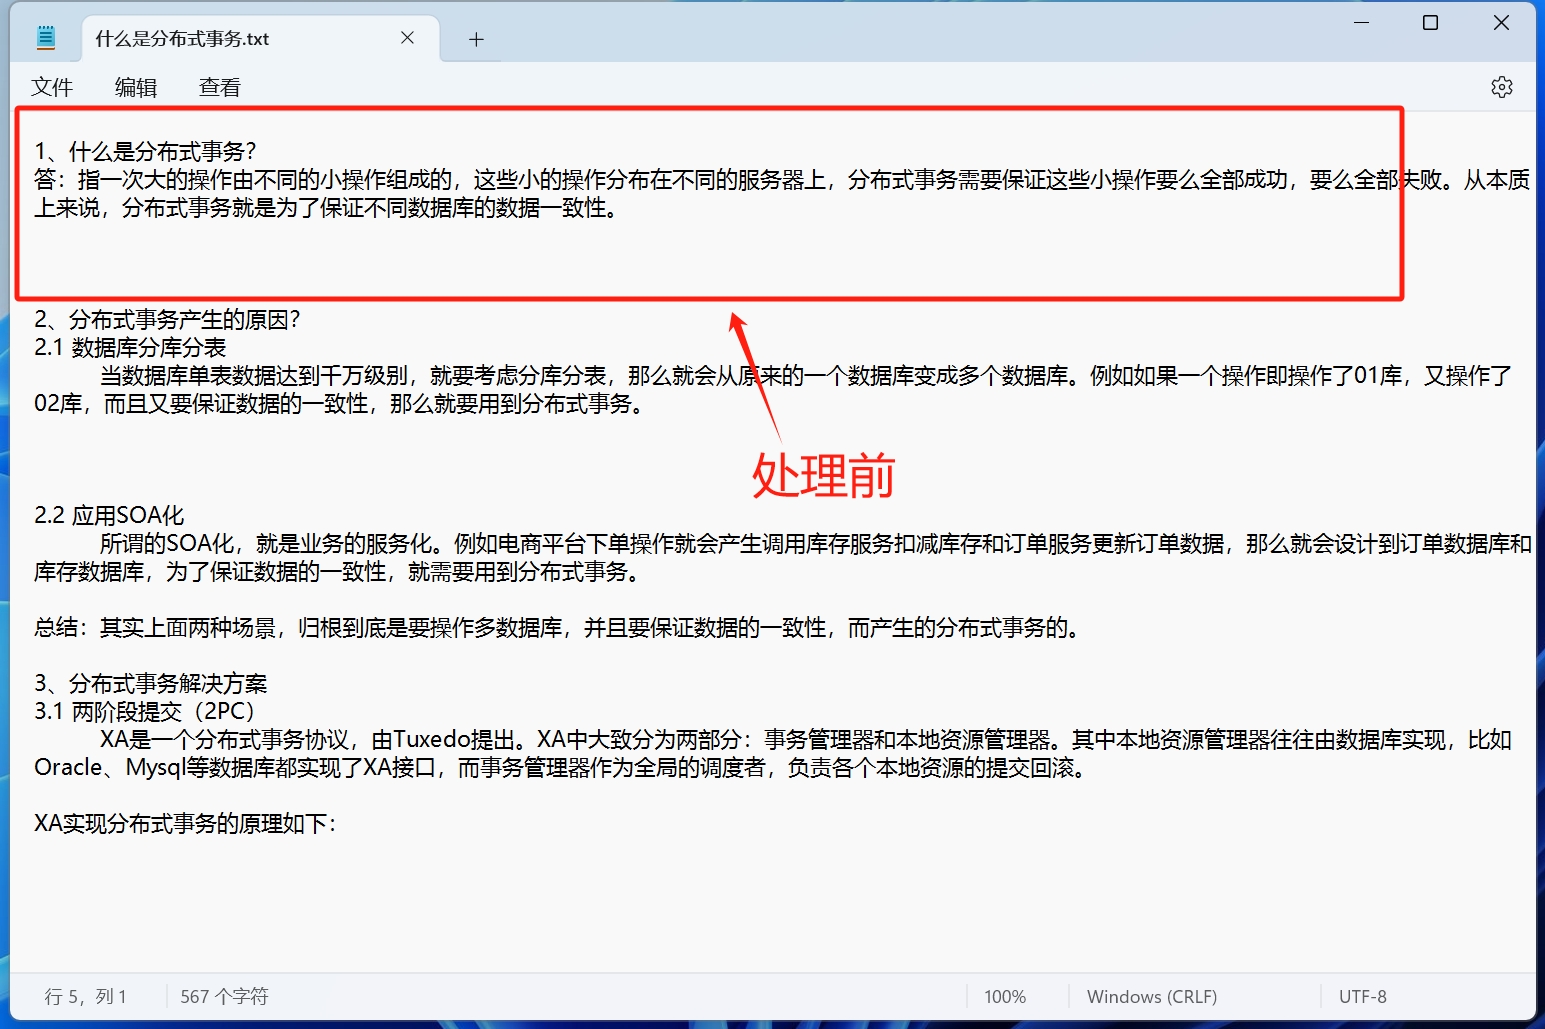Open the 编辑 menu
Image resolution: width=1545 pixels, height=1029 pixels.
click(x=136, y=87)
